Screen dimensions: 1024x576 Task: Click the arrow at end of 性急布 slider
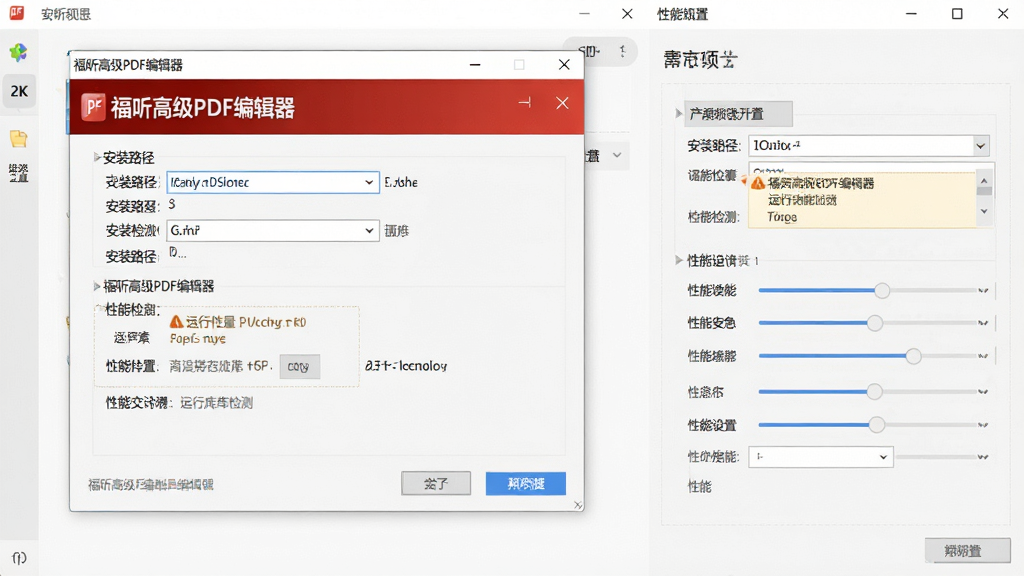tap(983, 392)
